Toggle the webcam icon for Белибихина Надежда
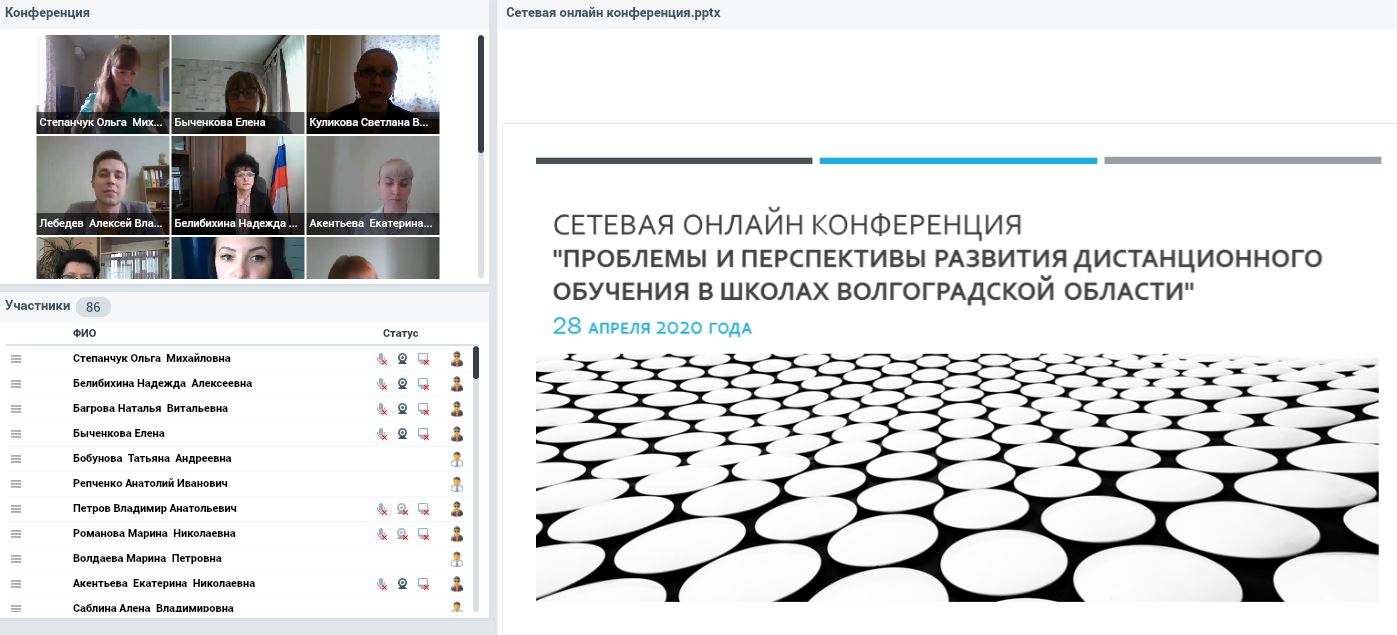 pos(402,384)
